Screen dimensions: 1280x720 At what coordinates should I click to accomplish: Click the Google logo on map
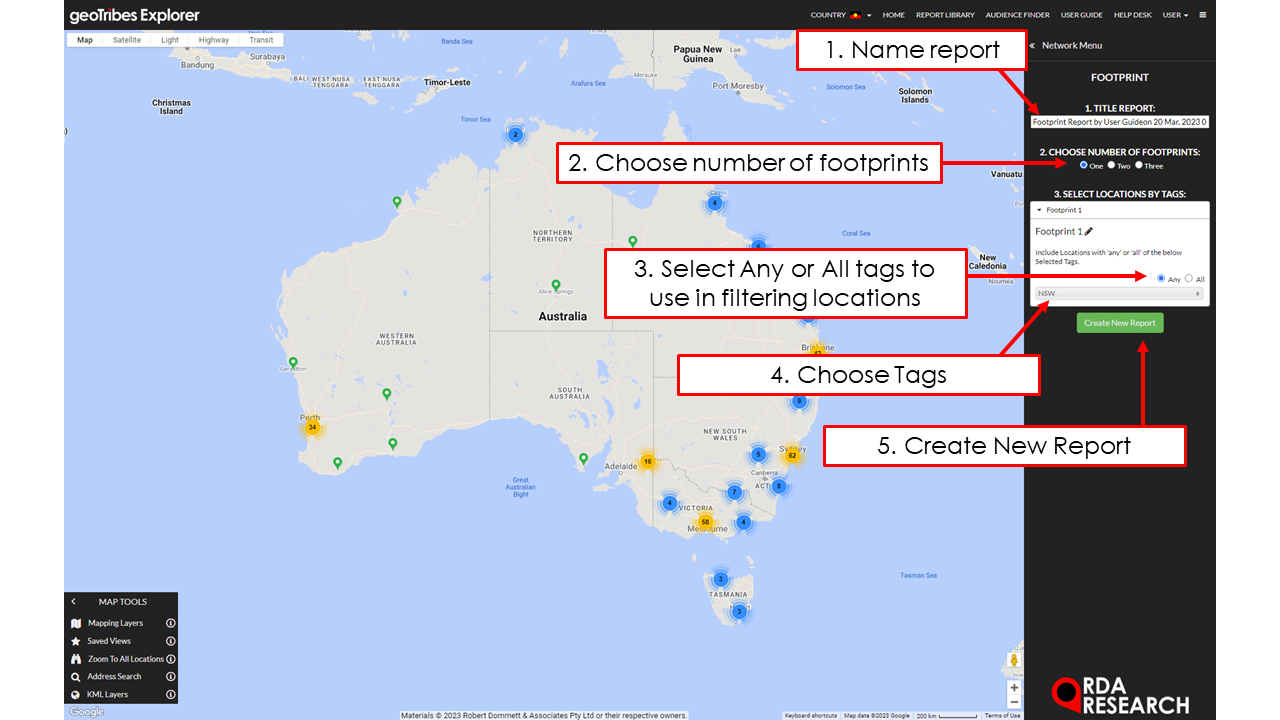pyautogui.click(x=86, y=712)
